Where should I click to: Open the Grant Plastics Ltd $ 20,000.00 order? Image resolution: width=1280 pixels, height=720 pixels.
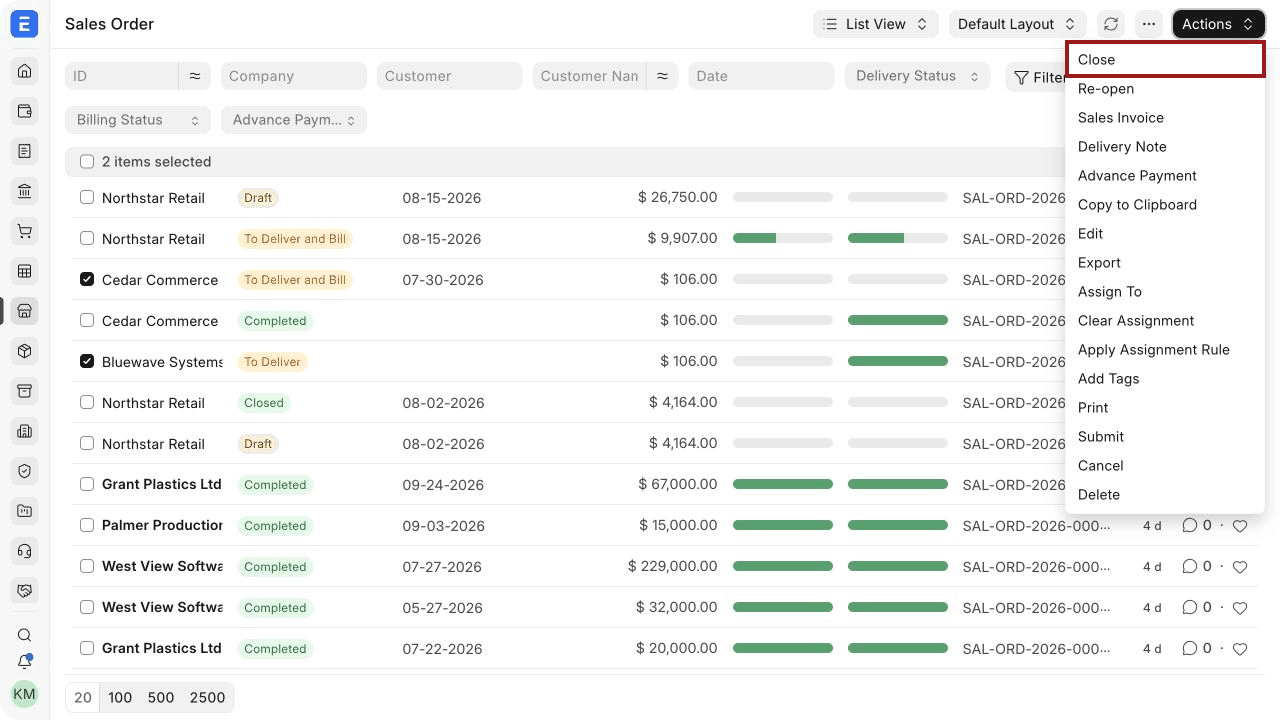[x=162, y=648]
